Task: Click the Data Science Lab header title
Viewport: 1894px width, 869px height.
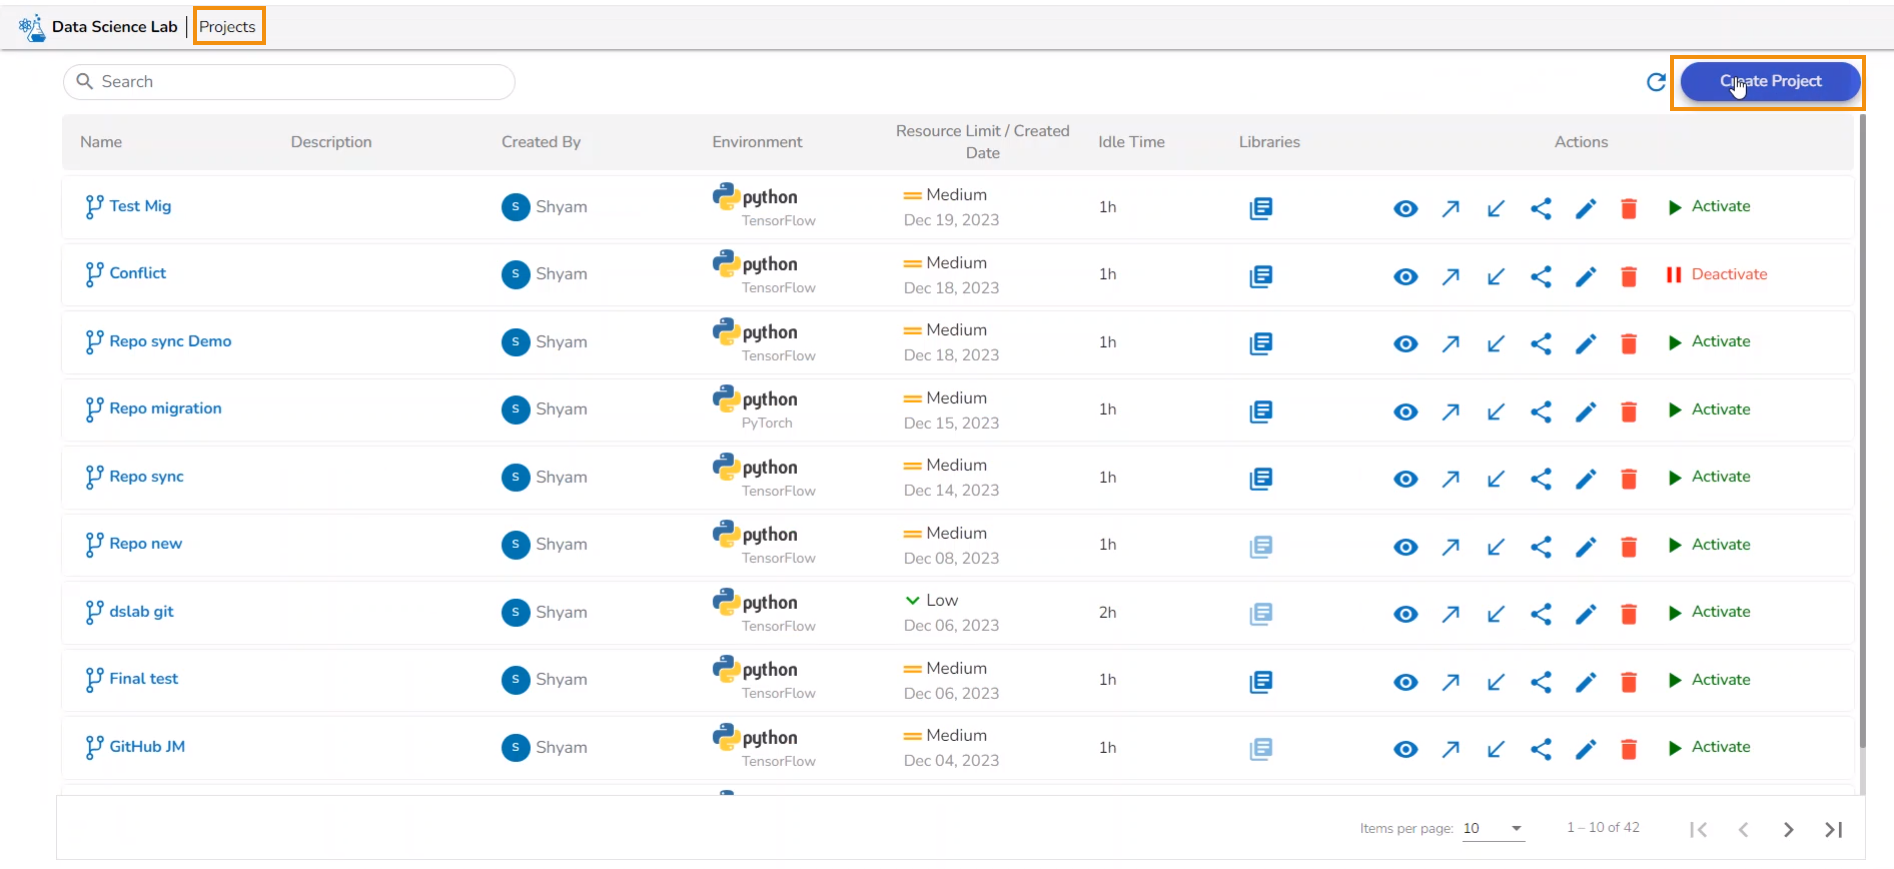Action: pos(114,27)
